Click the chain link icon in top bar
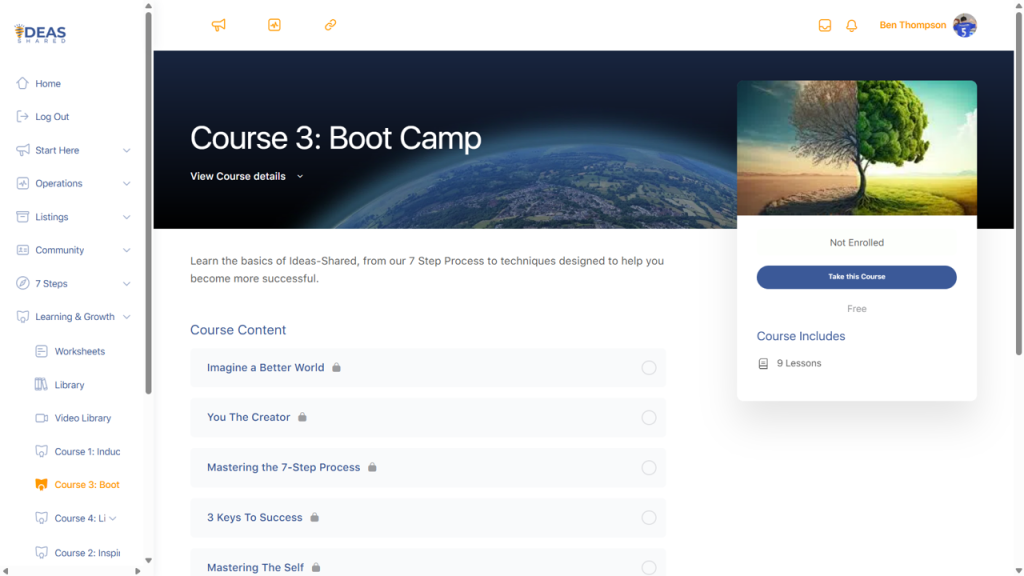1024x576 pixels. [330, 25]
